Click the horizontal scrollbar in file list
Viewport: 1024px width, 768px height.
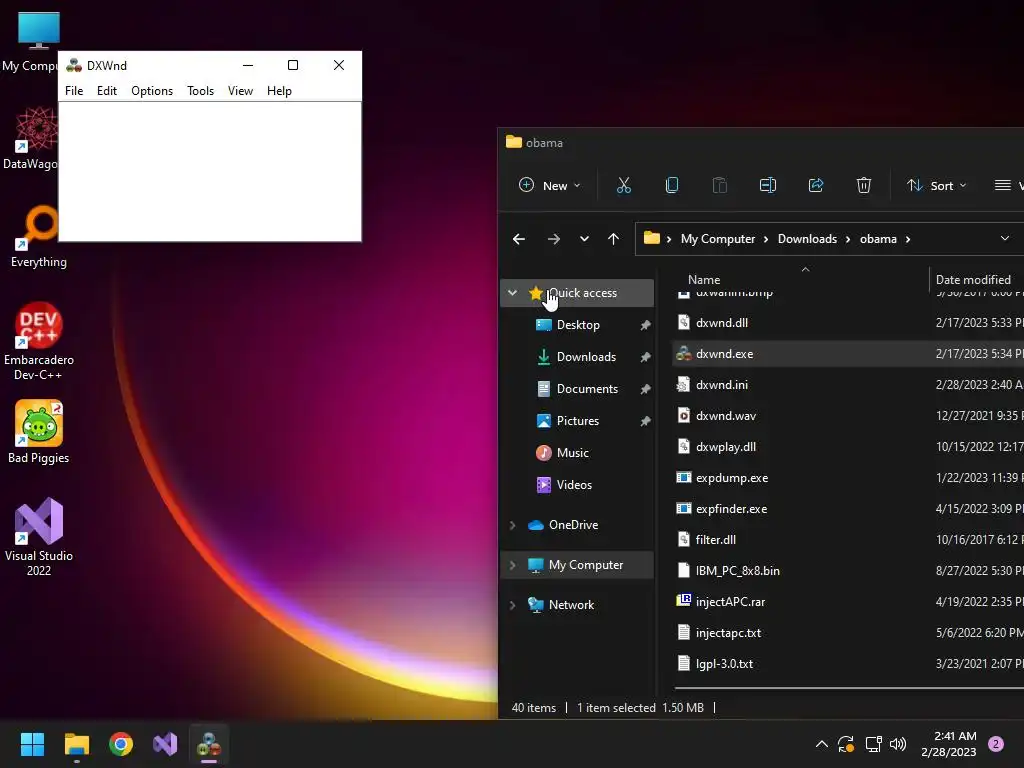click(x=849, y=688)
